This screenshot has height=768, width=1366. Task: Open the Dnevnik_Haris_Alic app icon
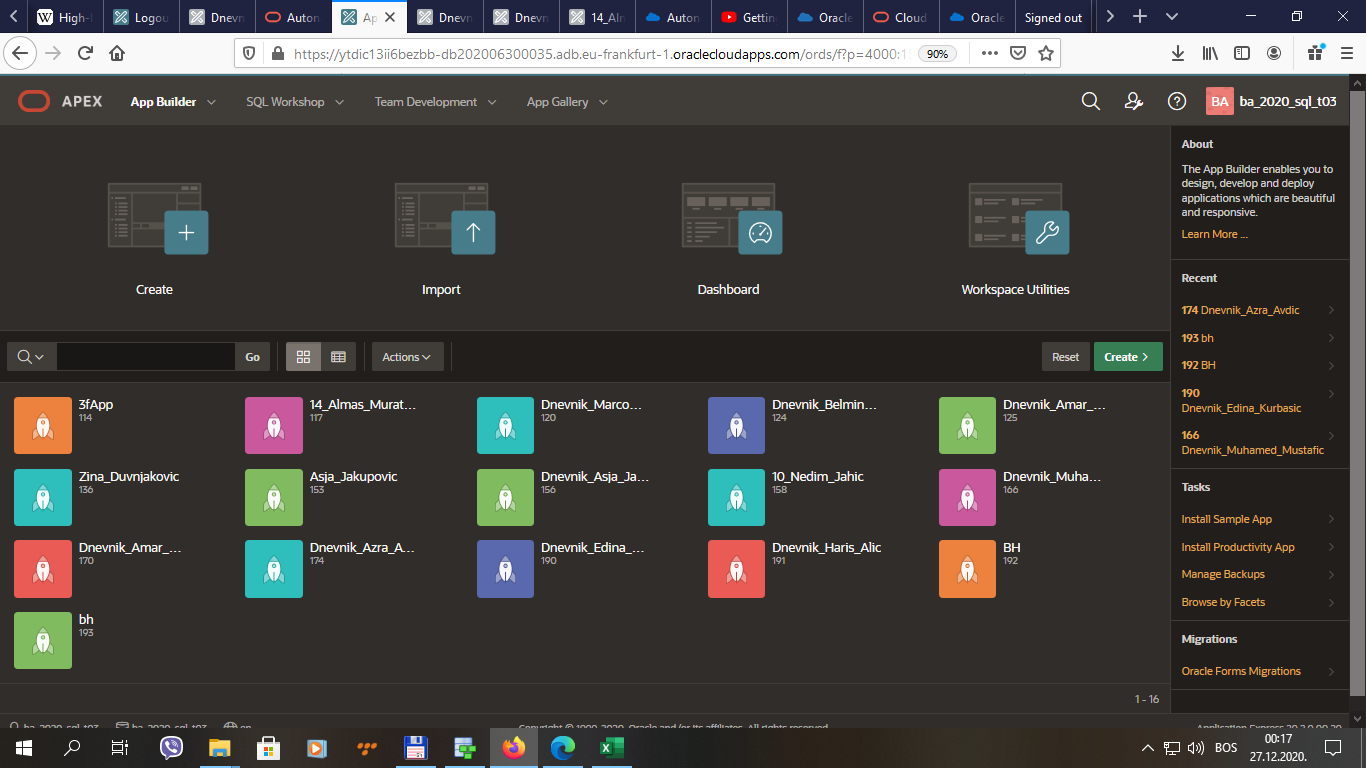click(x=737, y=569)
